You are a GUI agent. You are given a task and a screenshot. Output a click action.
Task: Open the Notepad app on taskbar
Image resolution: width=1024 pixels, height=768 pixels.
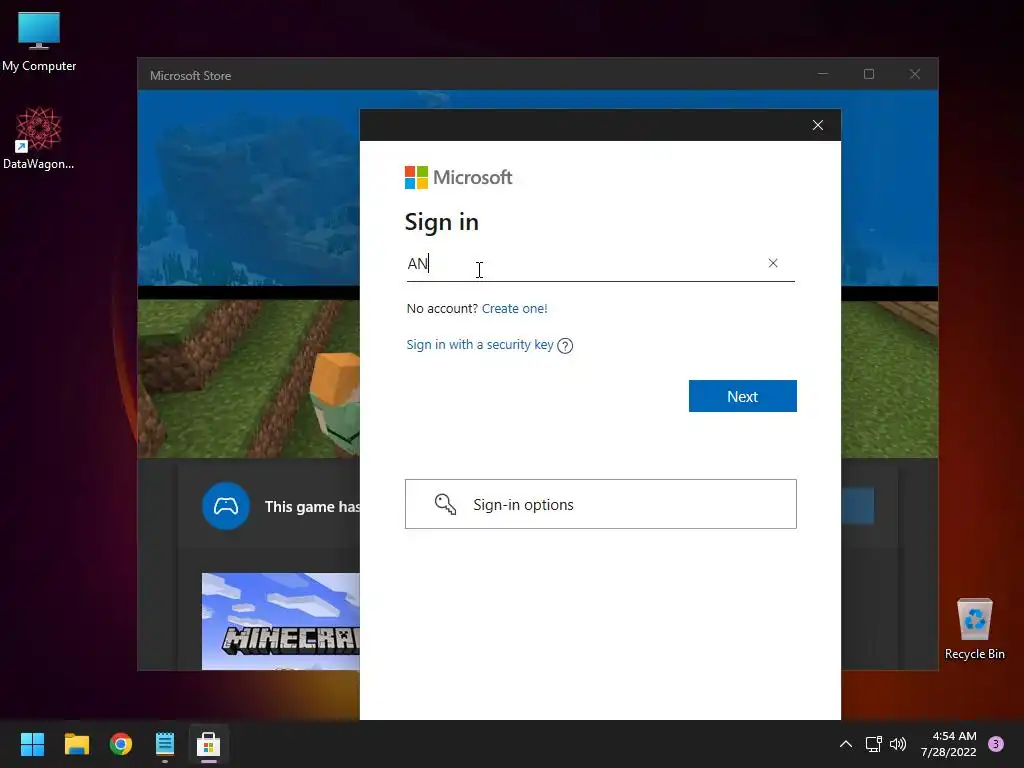click(x=165, y=744)
